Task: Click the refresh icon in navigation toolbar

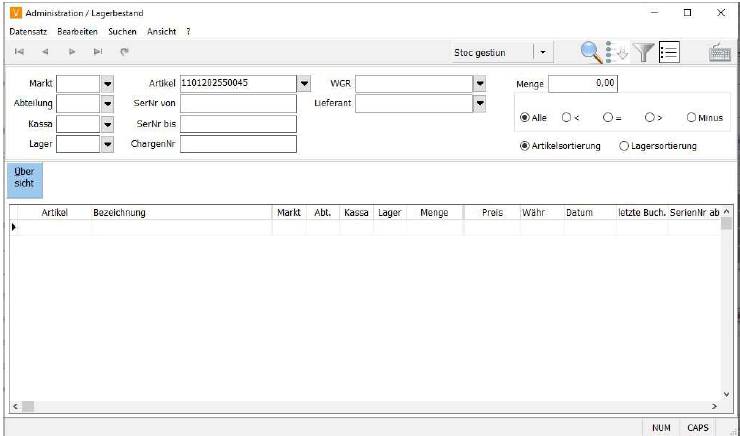Action: tap(124, 52)
